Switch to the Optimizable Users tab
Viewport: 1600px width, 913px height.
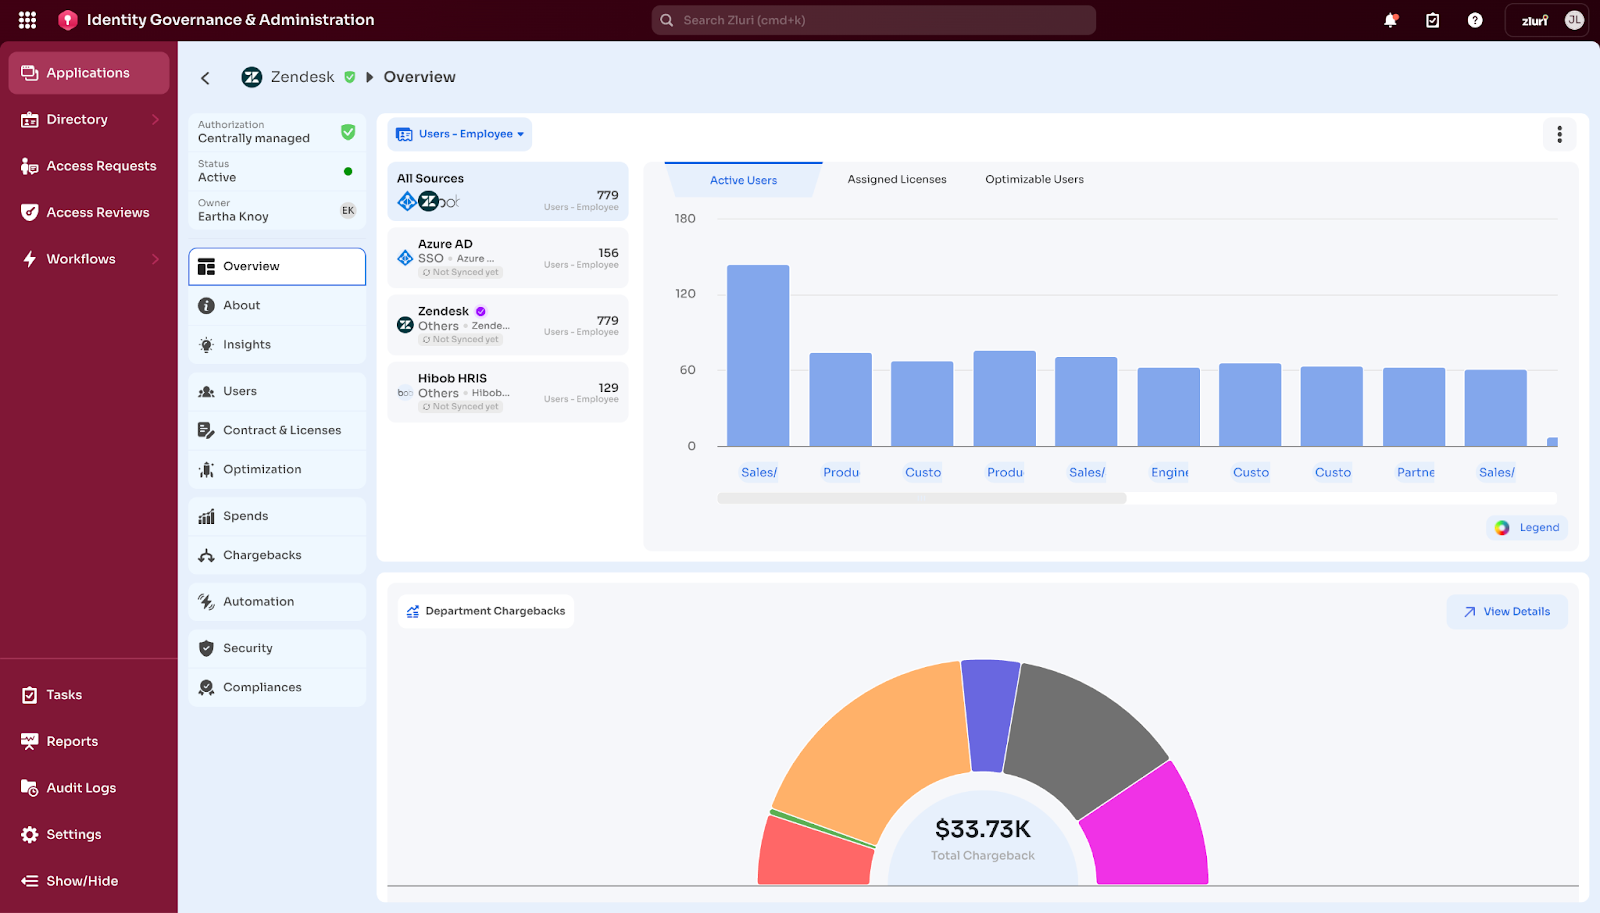click(1034, 180)
